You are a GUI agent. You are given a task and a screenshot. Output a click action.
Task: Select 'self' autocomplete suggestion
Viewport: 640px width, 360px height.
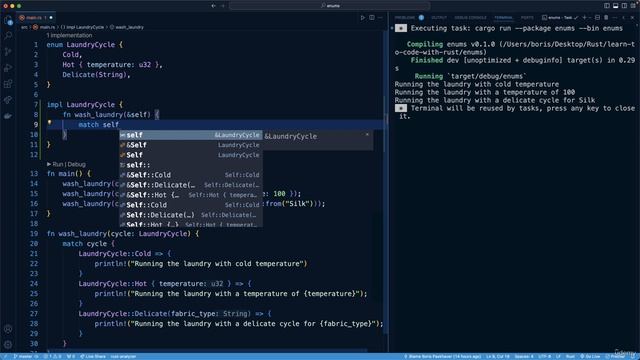[x=191, y=135]
